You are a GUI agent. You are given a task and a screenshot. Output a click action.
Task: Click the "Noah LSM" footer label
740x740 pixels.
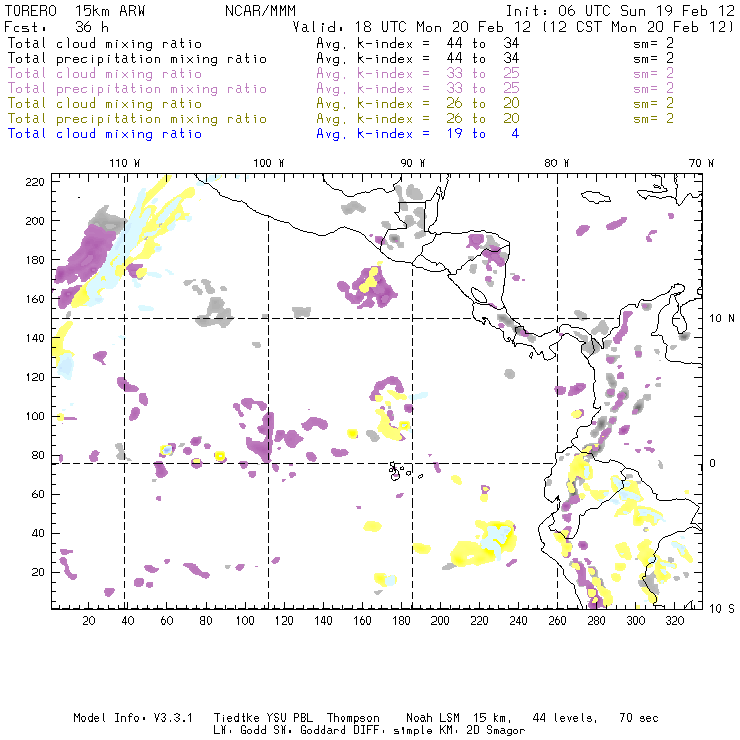[x=433, y=718]
